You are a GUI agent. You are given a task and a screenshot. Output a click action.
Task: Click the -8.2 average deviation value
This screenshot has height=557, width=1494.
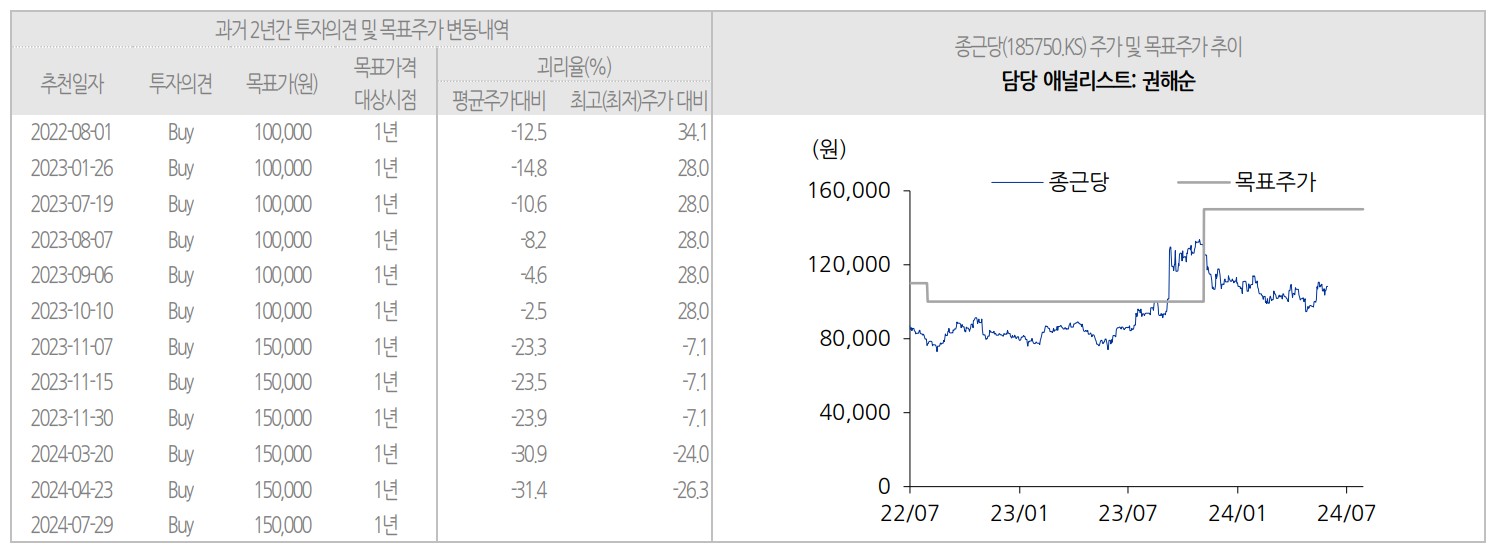(534, 240)
